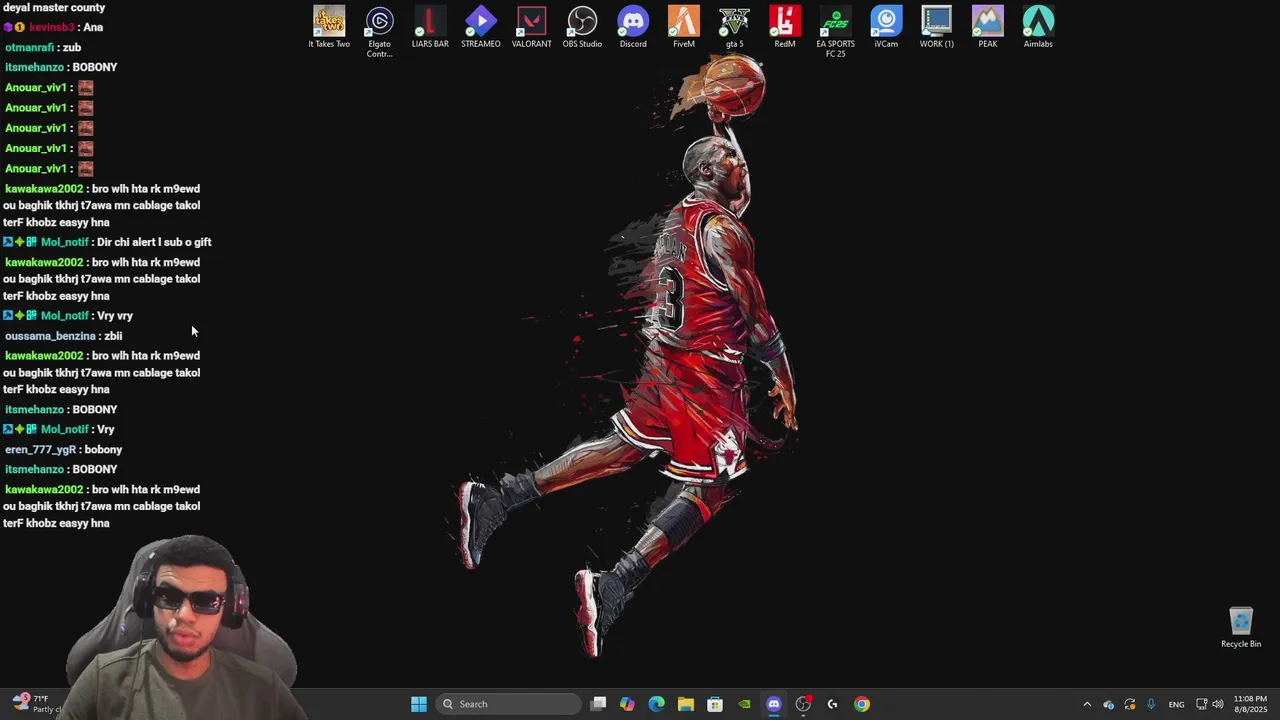Click chat message 'eren_777_ygR : bobony'

point(63,450)
